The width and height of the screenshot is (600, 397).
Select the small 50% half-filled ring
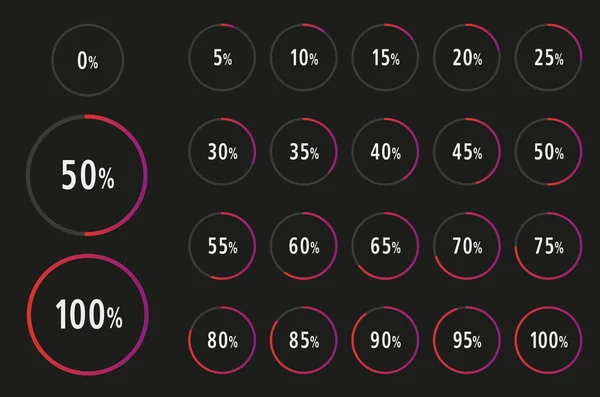(548, 152)
